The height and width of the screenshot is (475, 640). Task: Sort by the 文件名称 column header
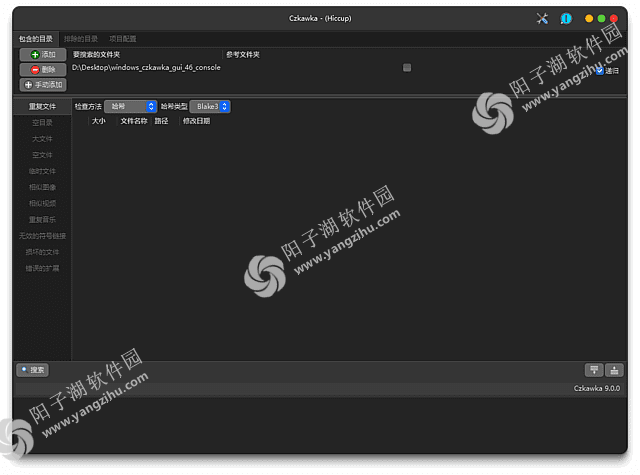(134, 121)
